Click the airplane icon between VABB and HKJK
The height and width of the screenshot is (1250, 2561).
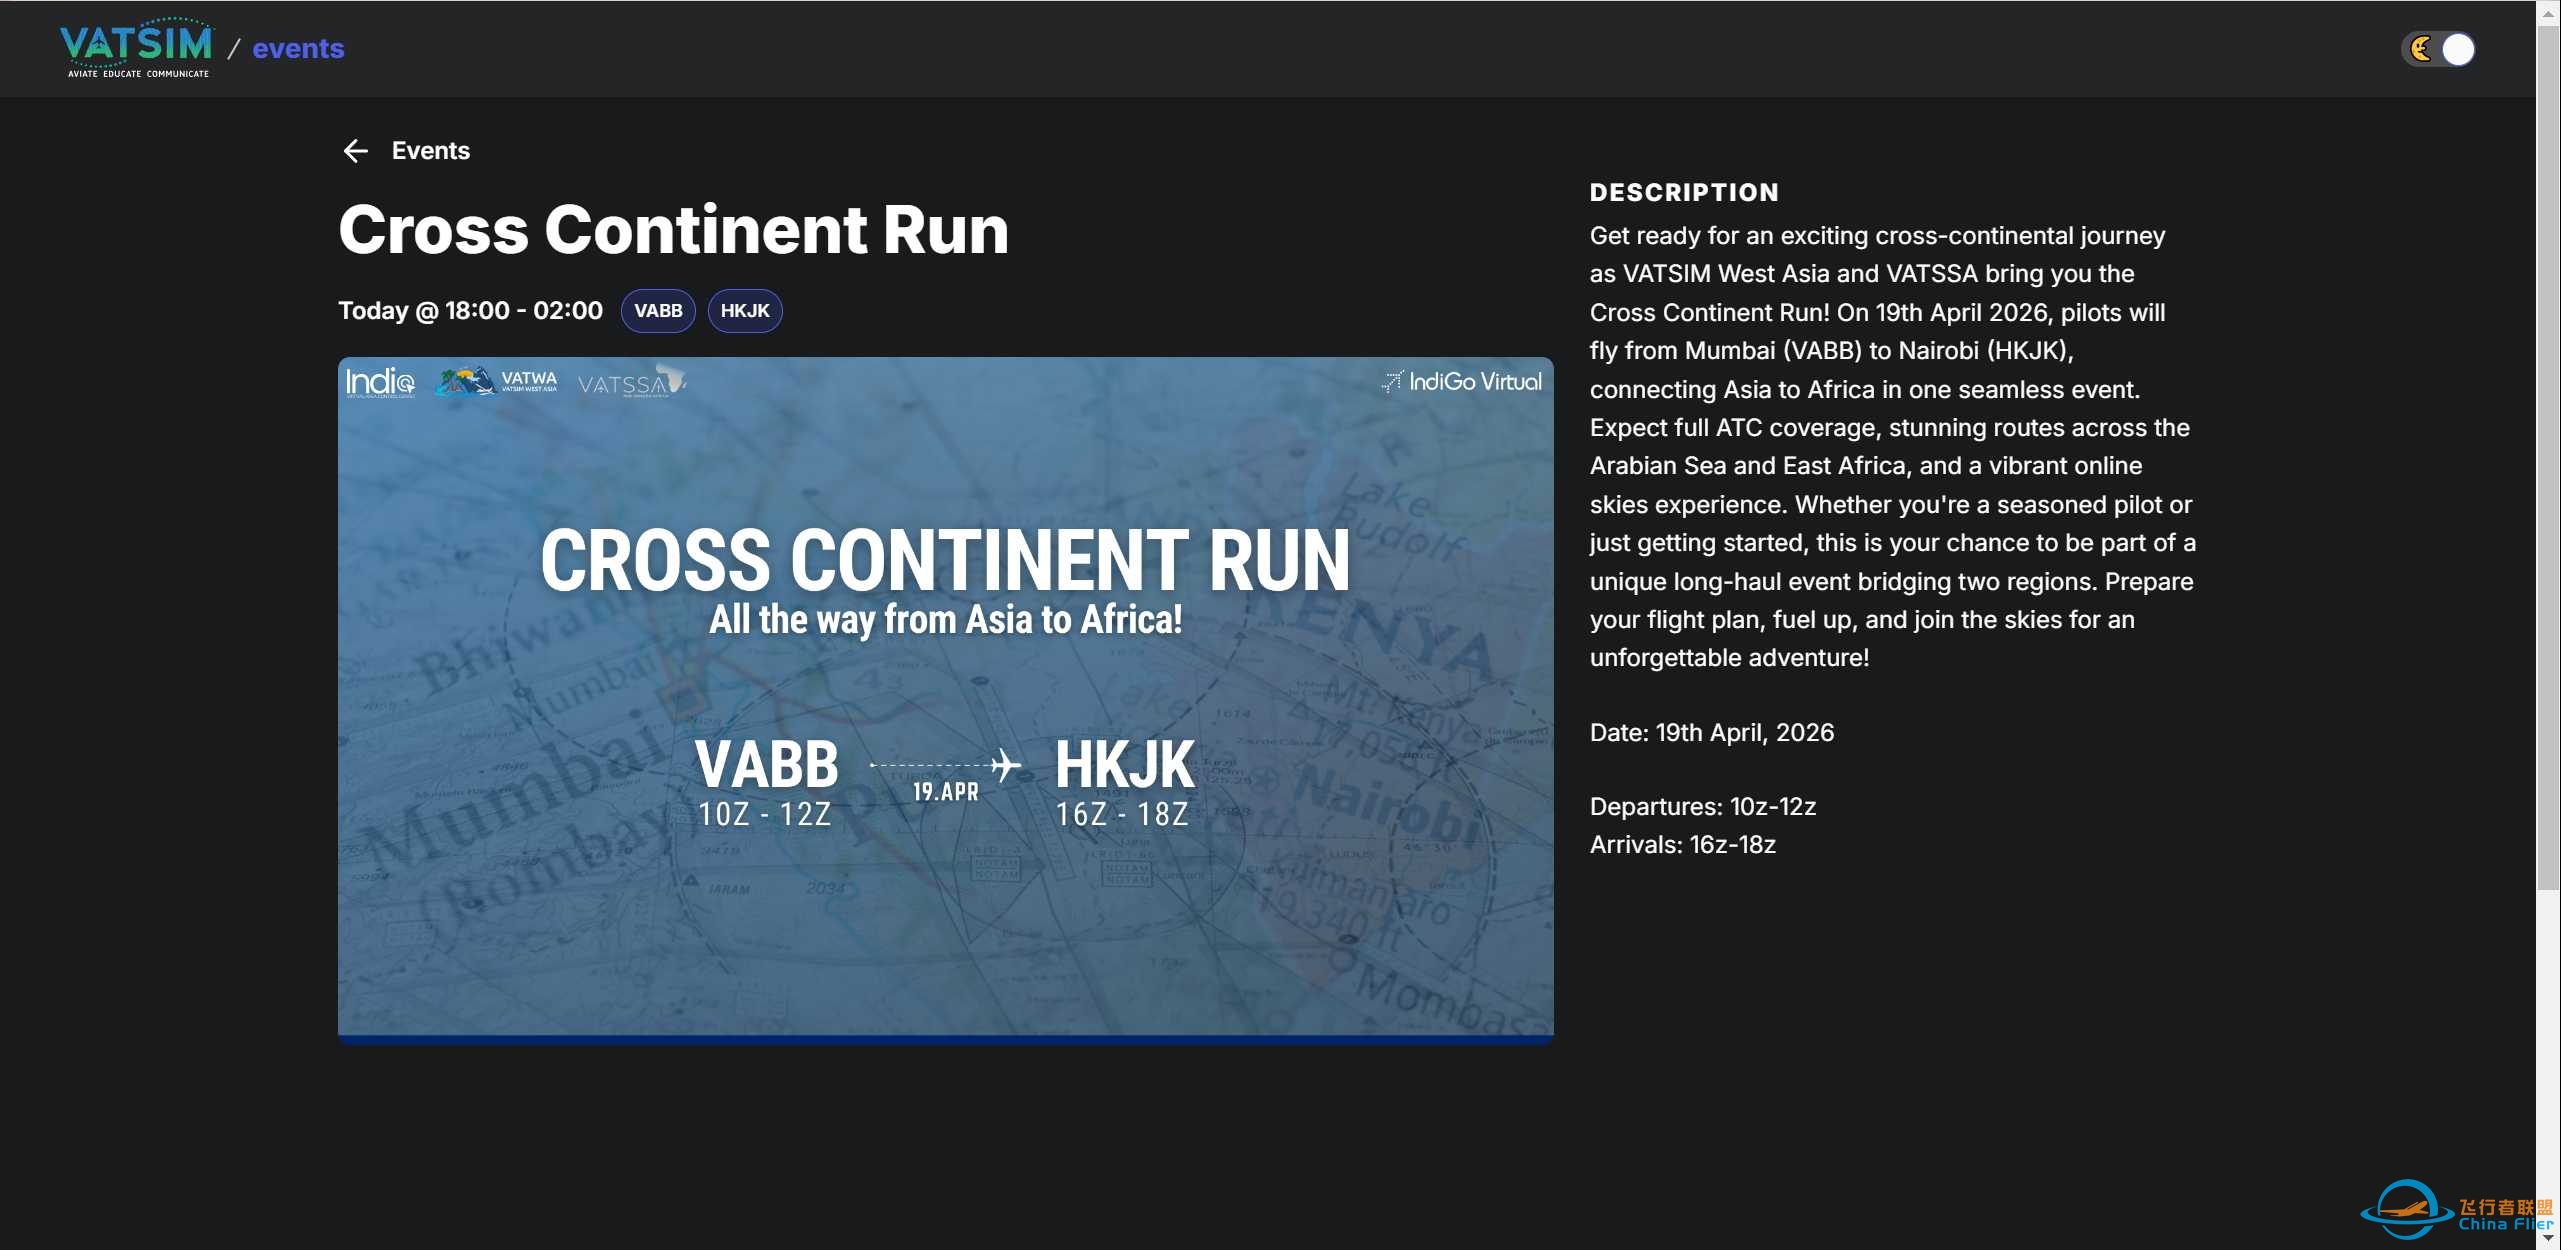(1006, 766)
